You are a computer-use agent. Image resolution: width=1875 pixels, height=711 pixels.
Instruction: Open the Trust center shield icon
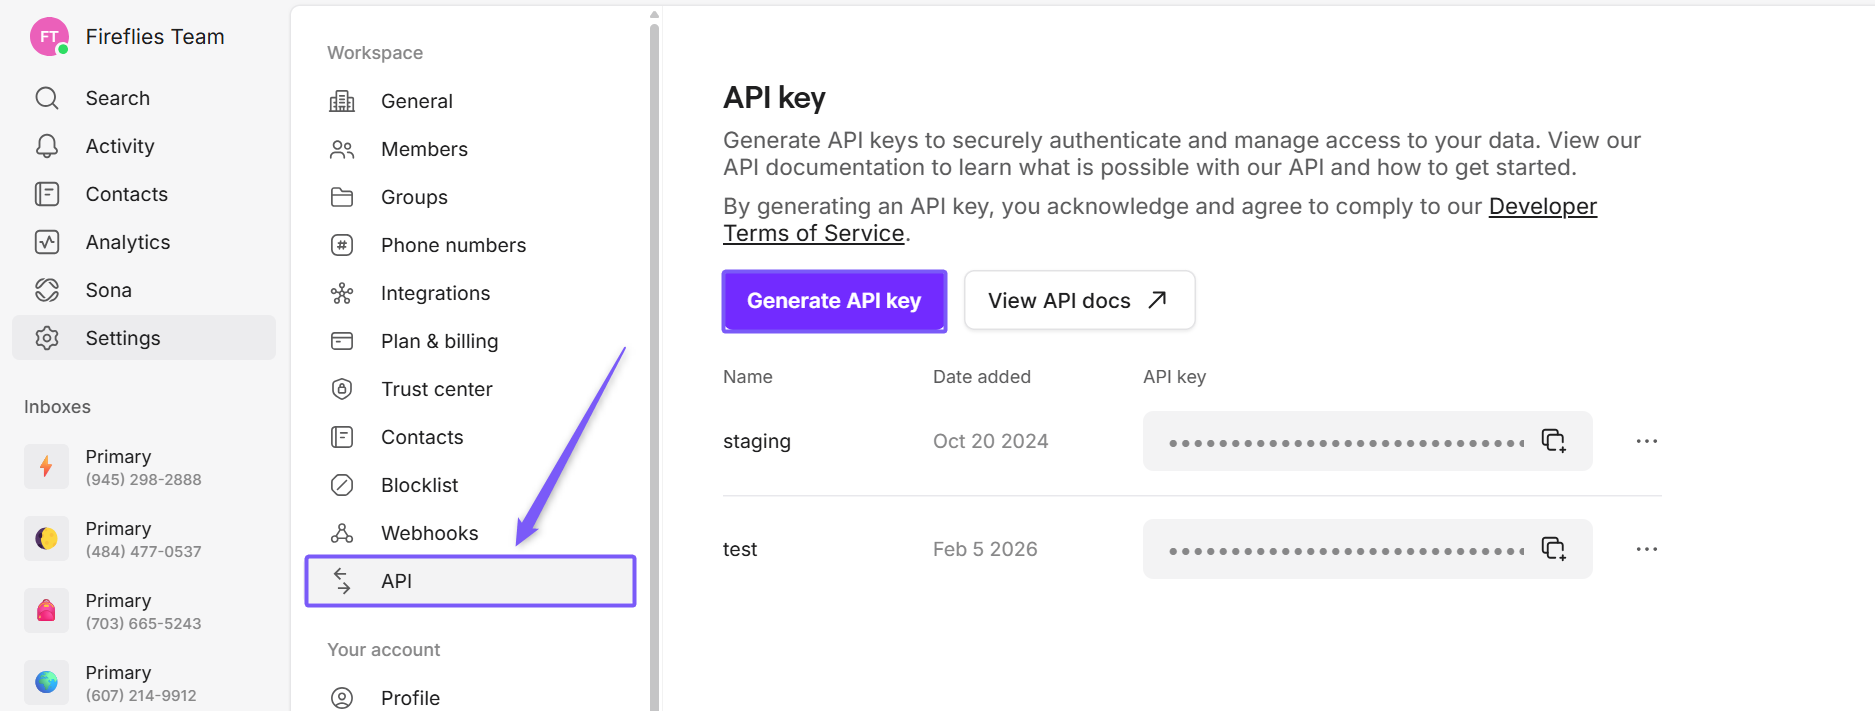click(342, 389)
